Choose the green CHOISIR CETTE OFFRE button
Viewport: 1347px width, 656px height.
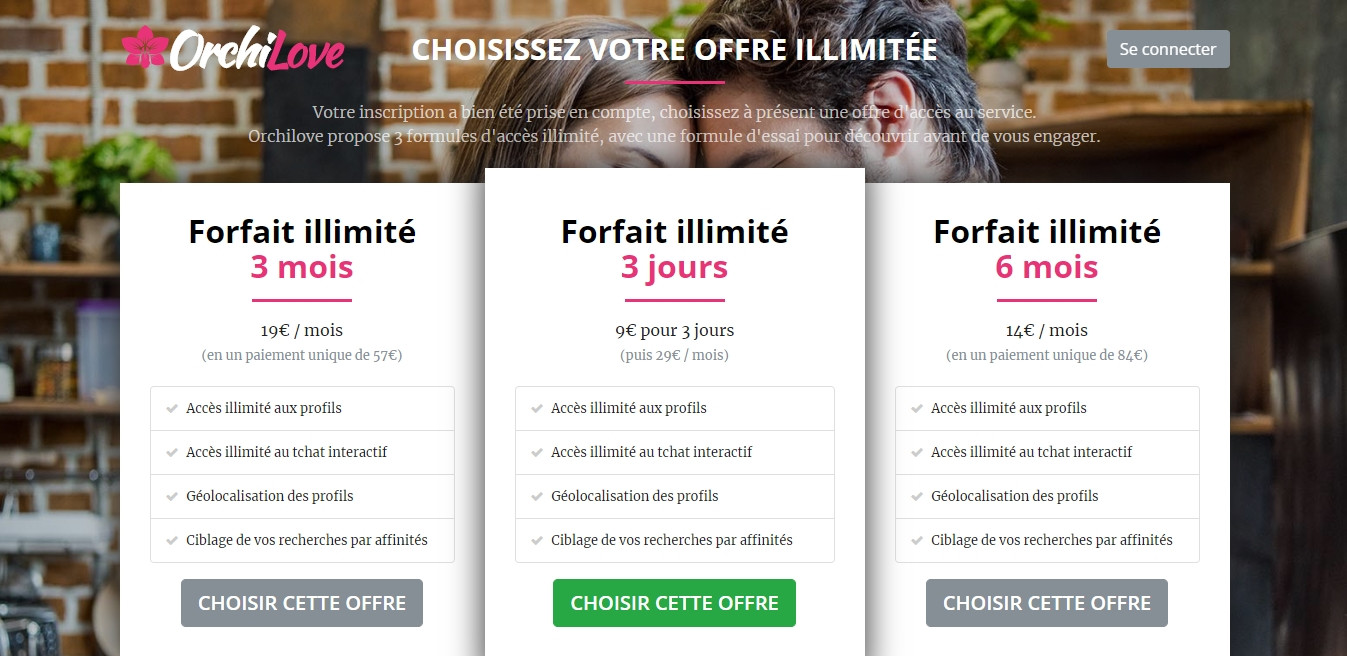(674, 603)
